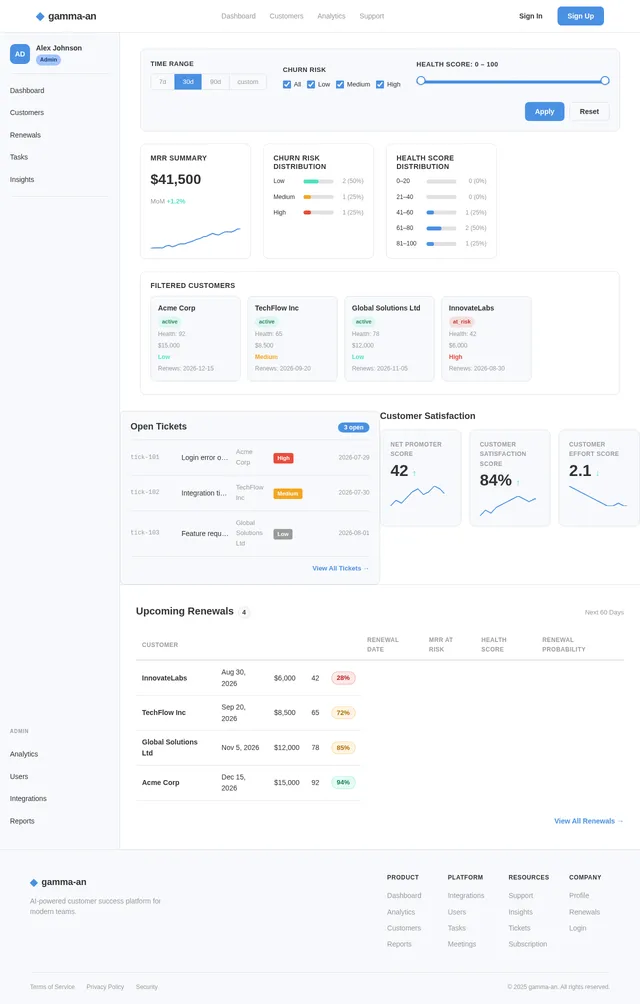Click the Renewal Probability column header

(564, 644)
